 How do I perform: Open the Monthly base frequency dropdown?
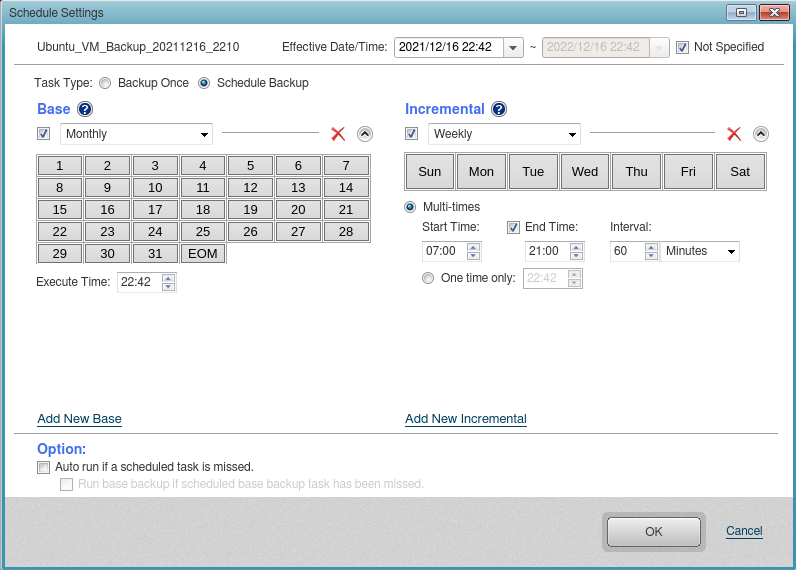204,134
